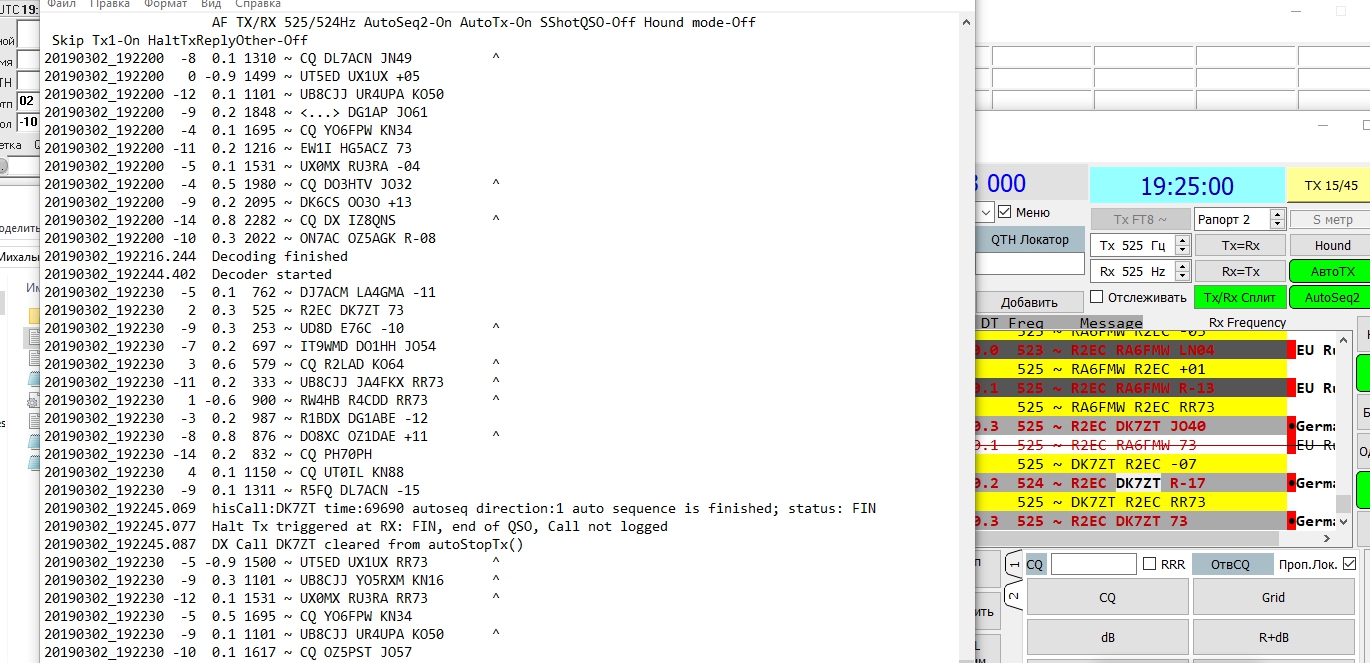Toggle the AutoSeq2 button
Image resolution: width=1370 pixels, height=663 pixels.
[x=1329, y=298]
